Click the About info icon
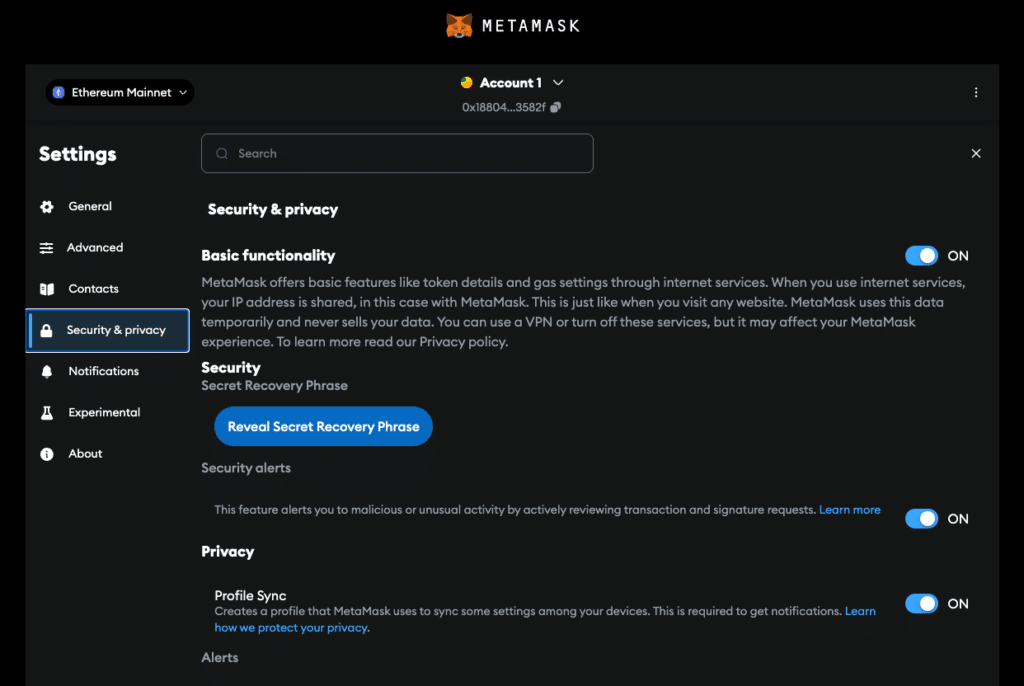The image size is (1024, 686). 47,454
